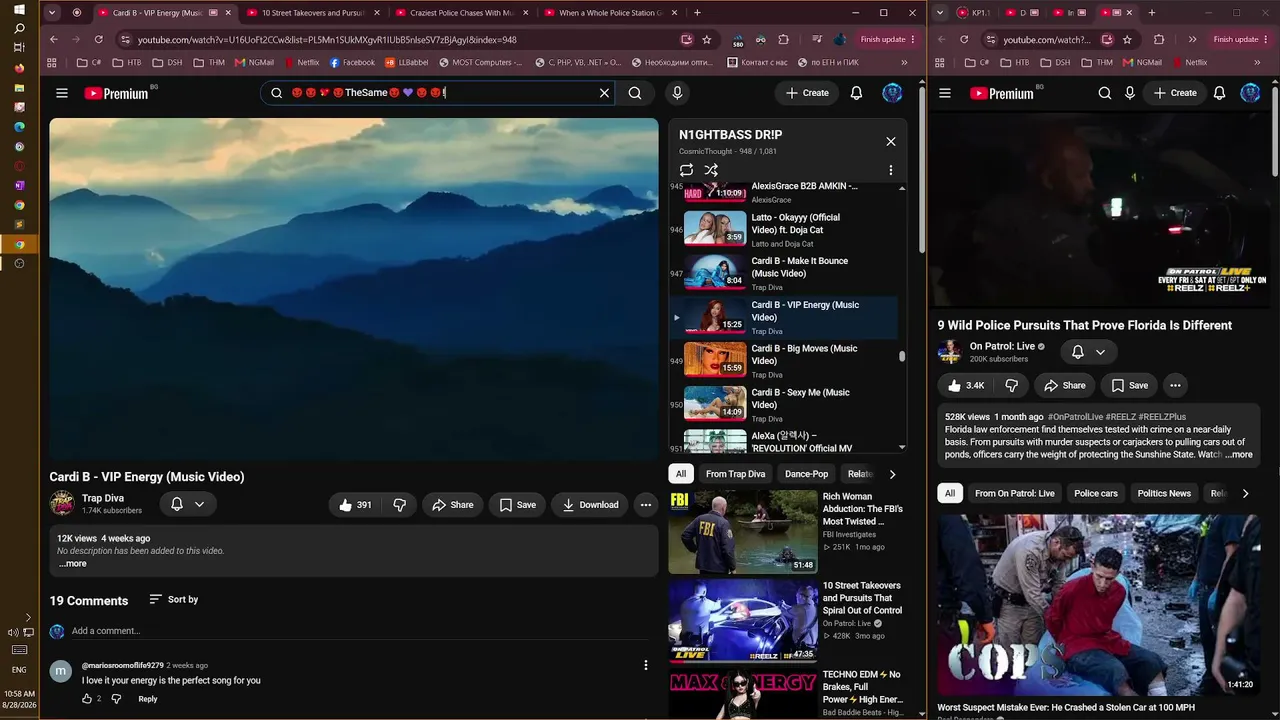Open Worst Suspect Mistake Ever video thumbnail
Image resolution: width=1280 pixels, height=720 pixels.
pyautogui.click(x=1099, y=604)
